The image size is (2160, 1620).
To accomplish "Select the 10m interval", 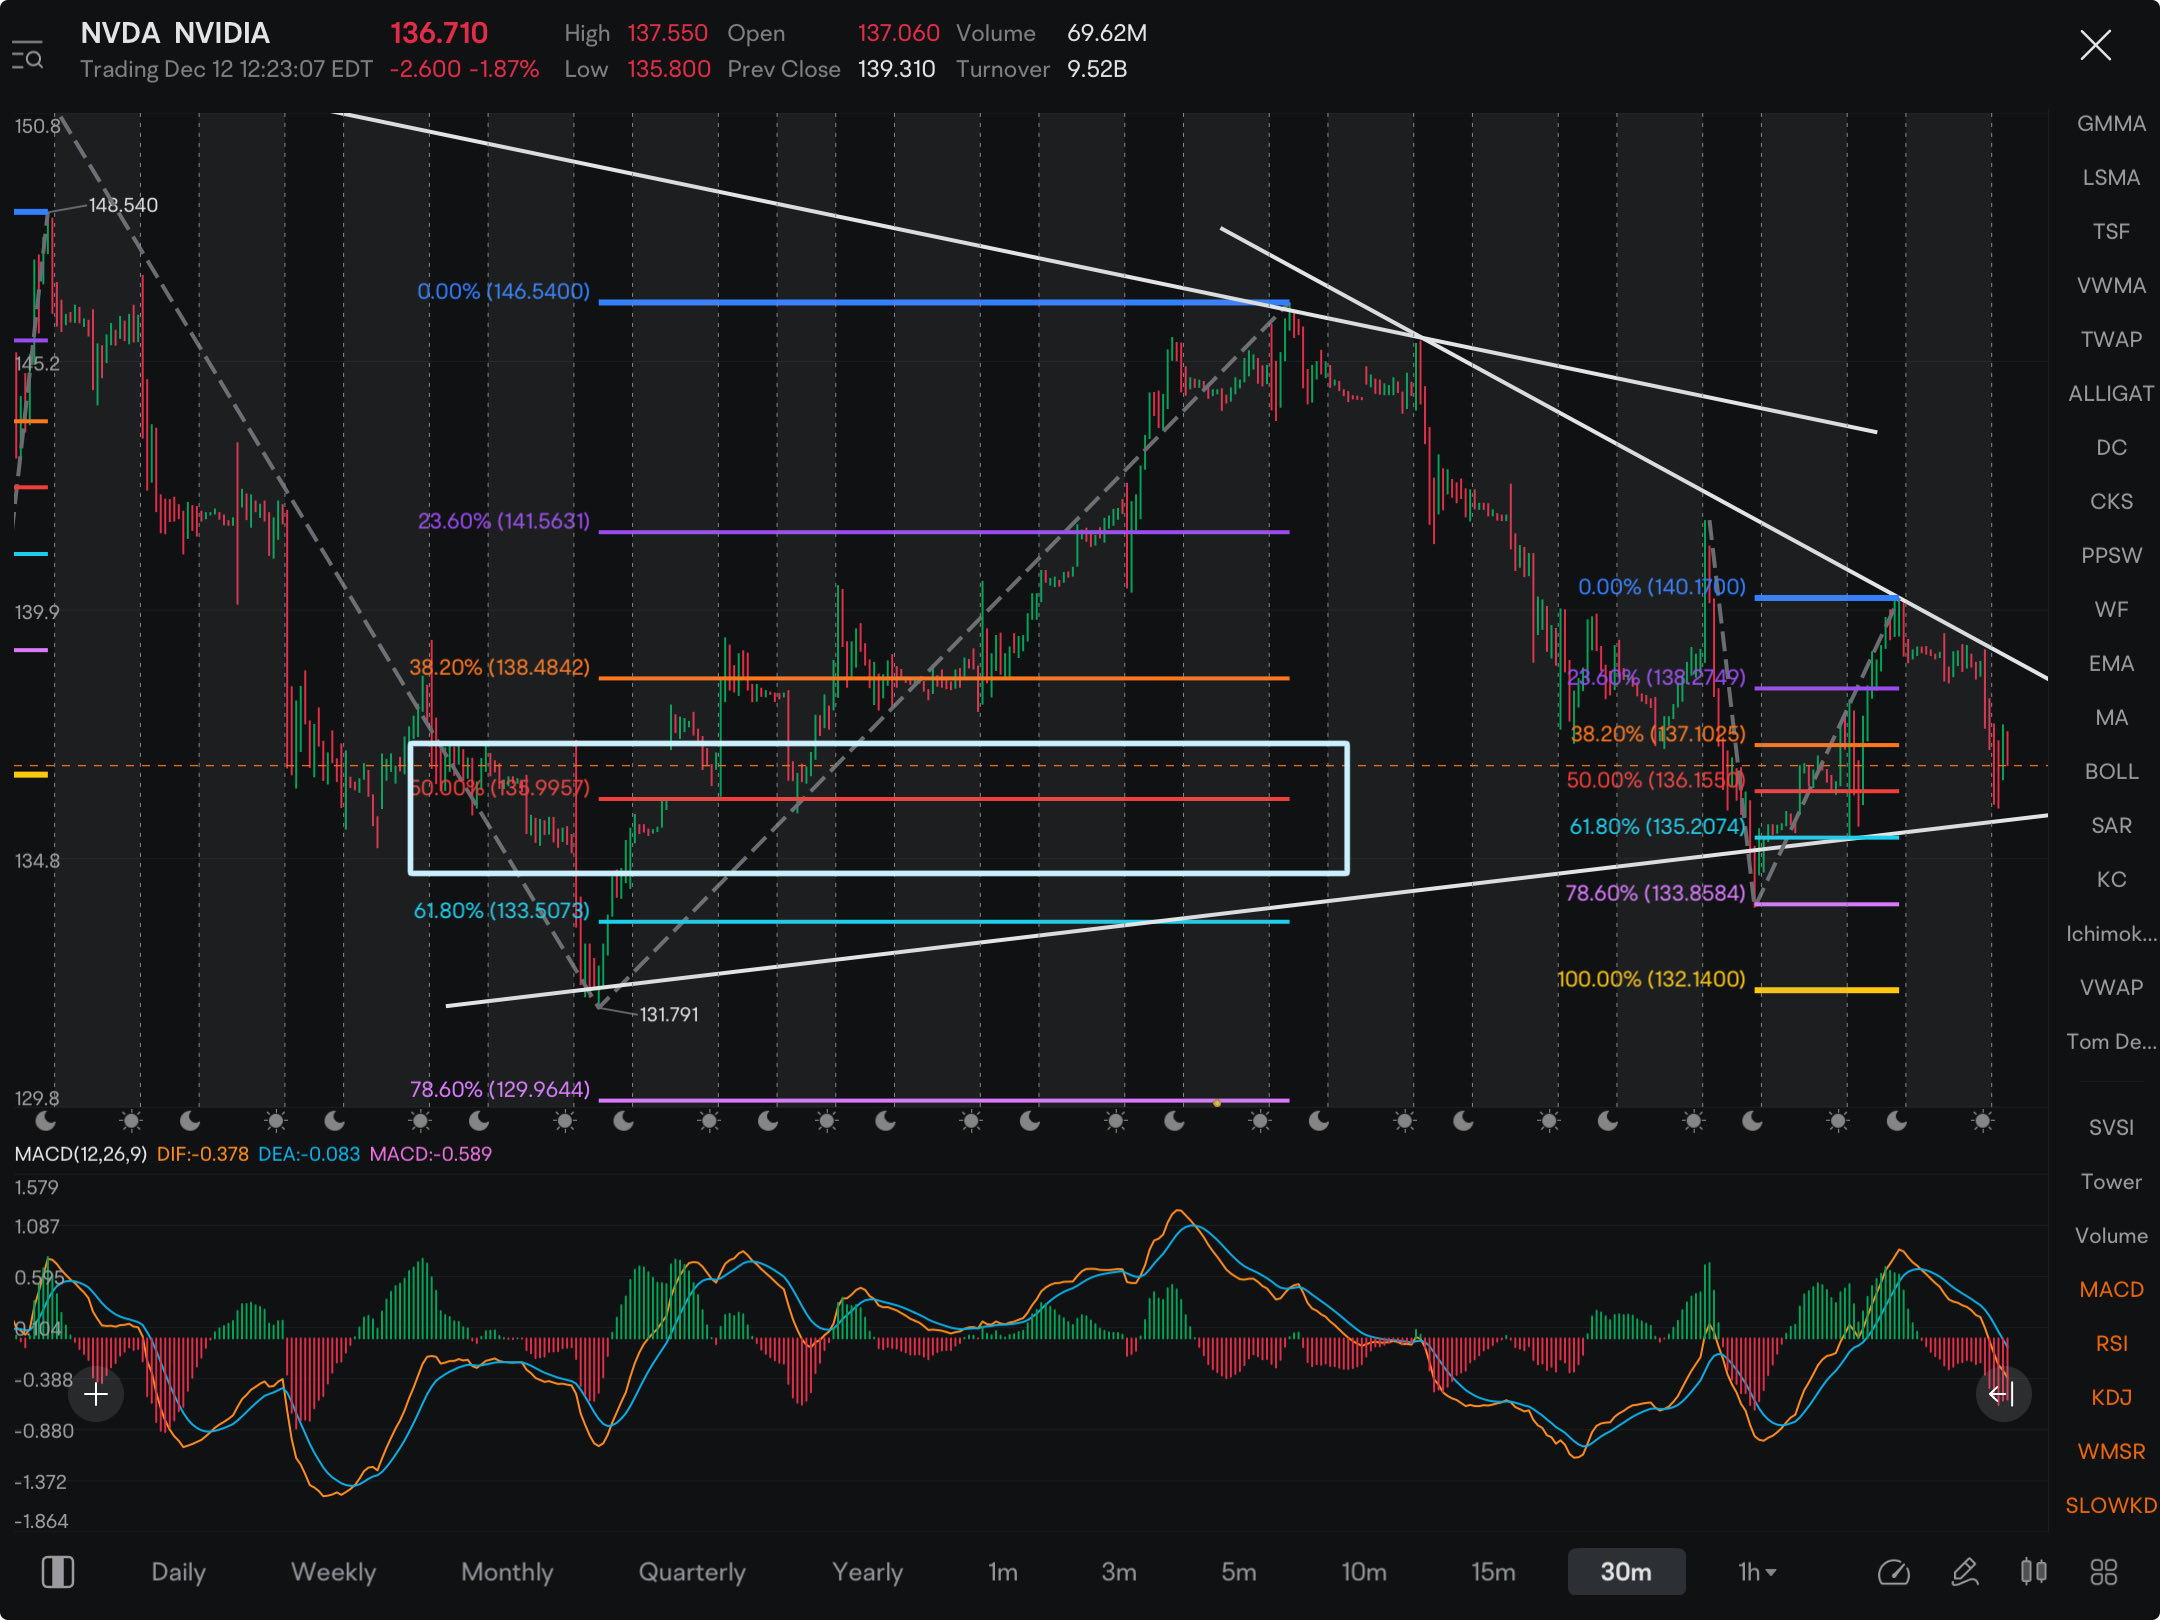I will tap(1364, 1572).
